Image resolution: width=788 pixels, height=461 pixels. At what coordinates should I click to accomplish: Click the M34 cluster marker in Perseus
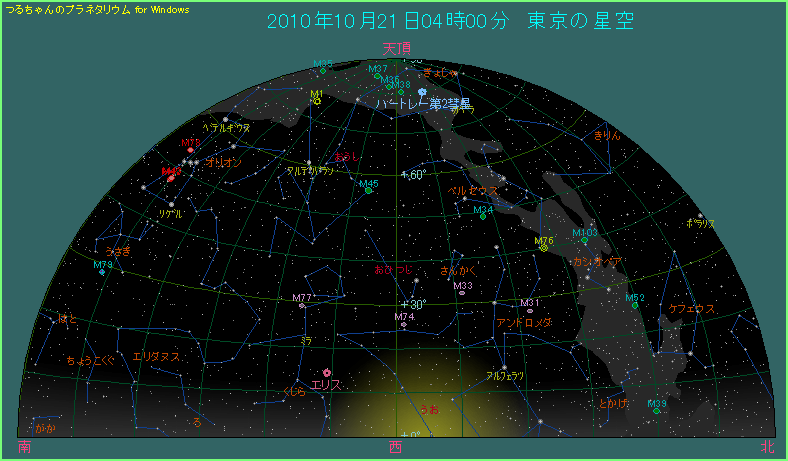pos(483,217)
